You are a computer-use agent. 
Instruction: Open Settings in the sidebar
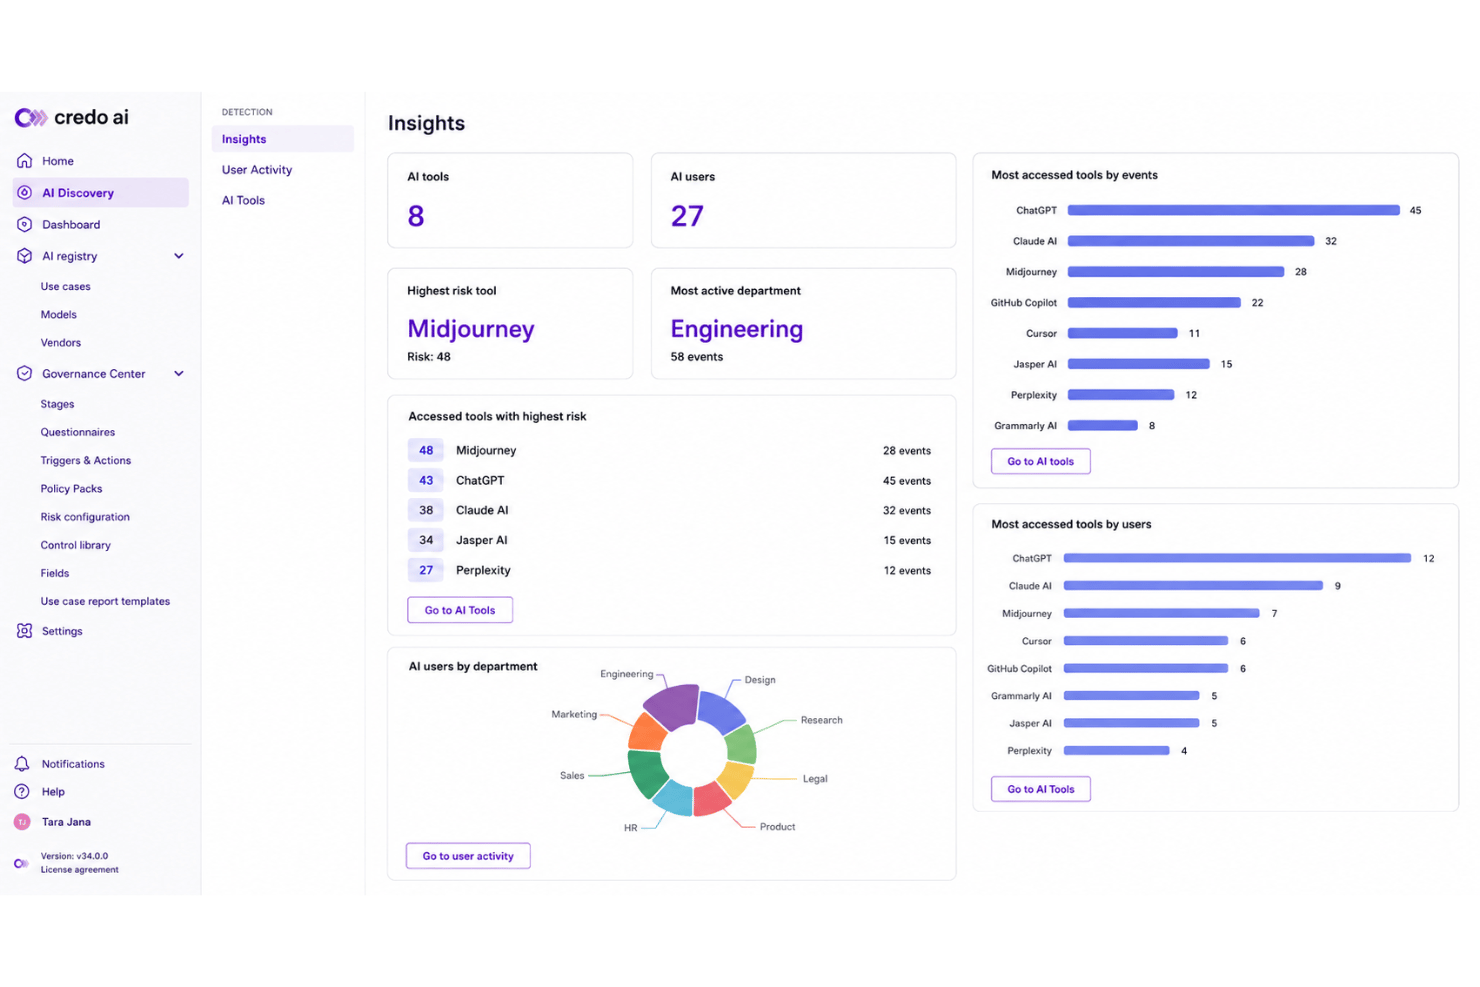[62, 631]
